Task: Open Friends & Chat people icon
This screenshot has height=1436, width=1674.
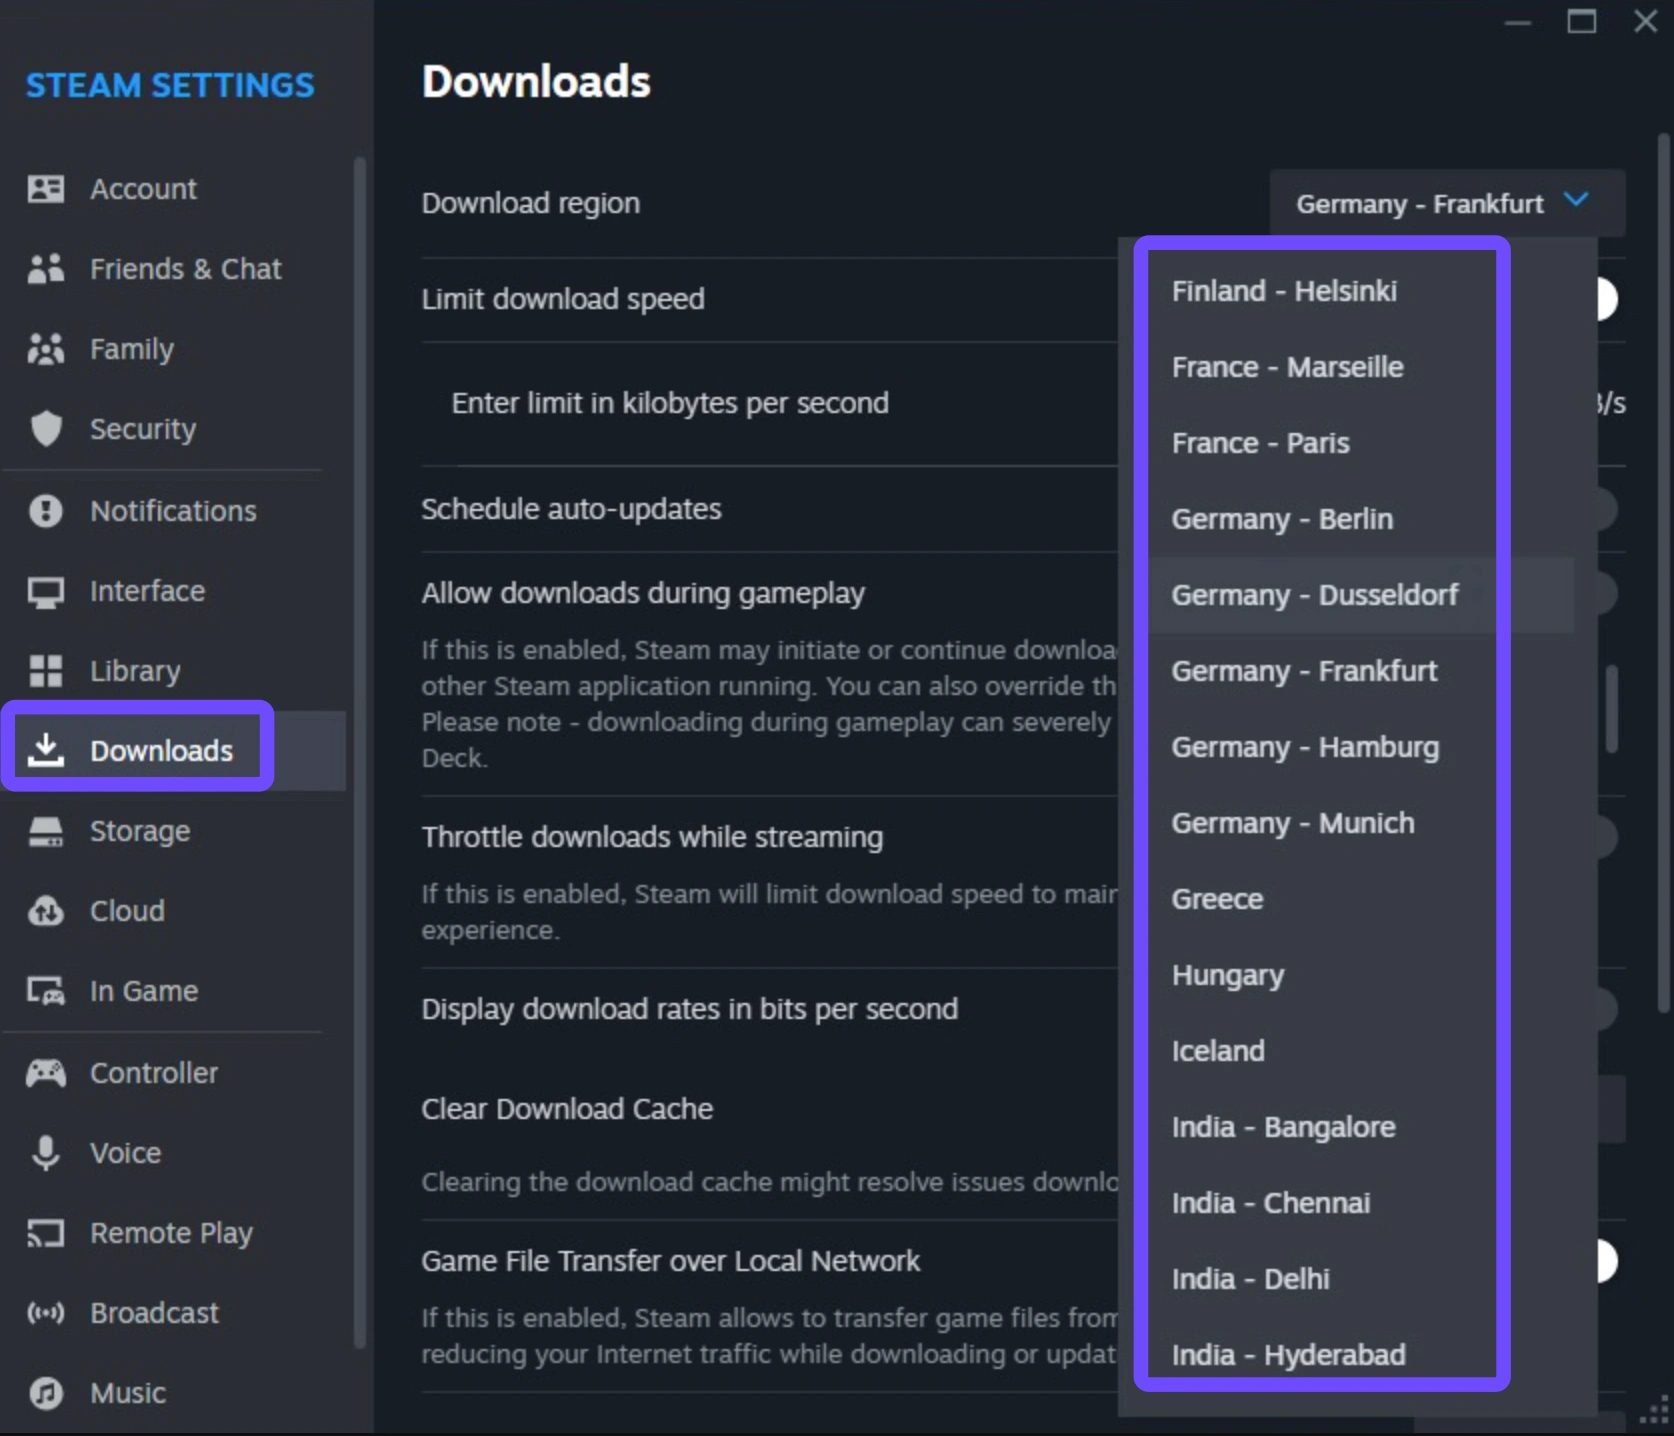Action: point(46,269)
